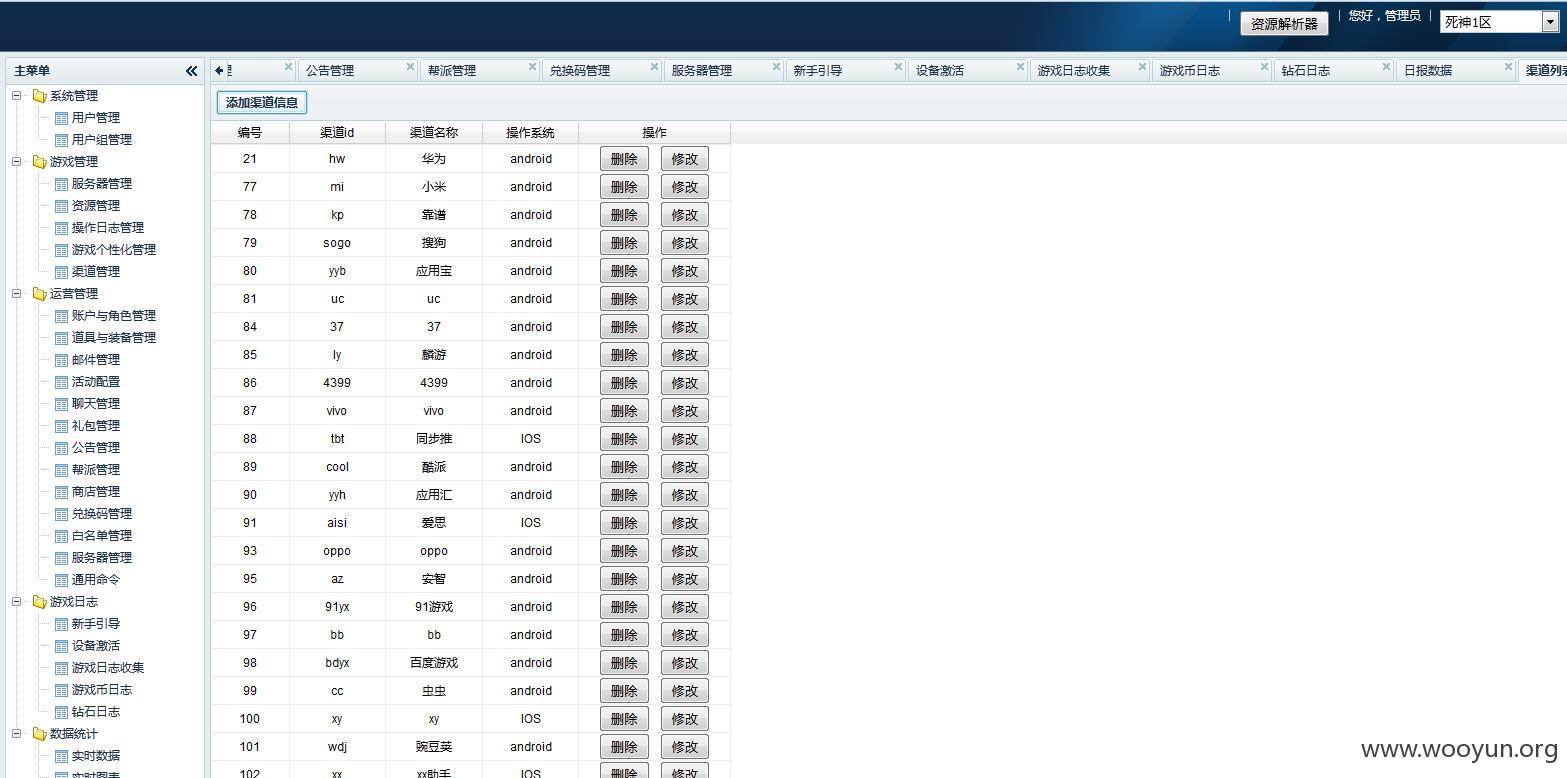Select the 虫虫 channel name cell
The height and width of the screenshot is (778, 1567).
click(x=434, y=691)
